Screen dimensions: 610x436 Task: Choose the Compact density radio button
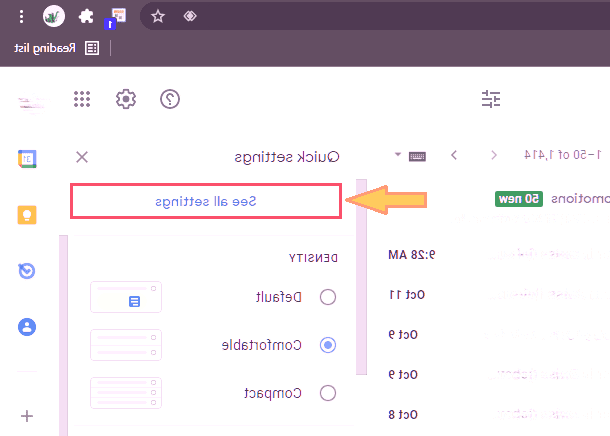pos(327,393)
